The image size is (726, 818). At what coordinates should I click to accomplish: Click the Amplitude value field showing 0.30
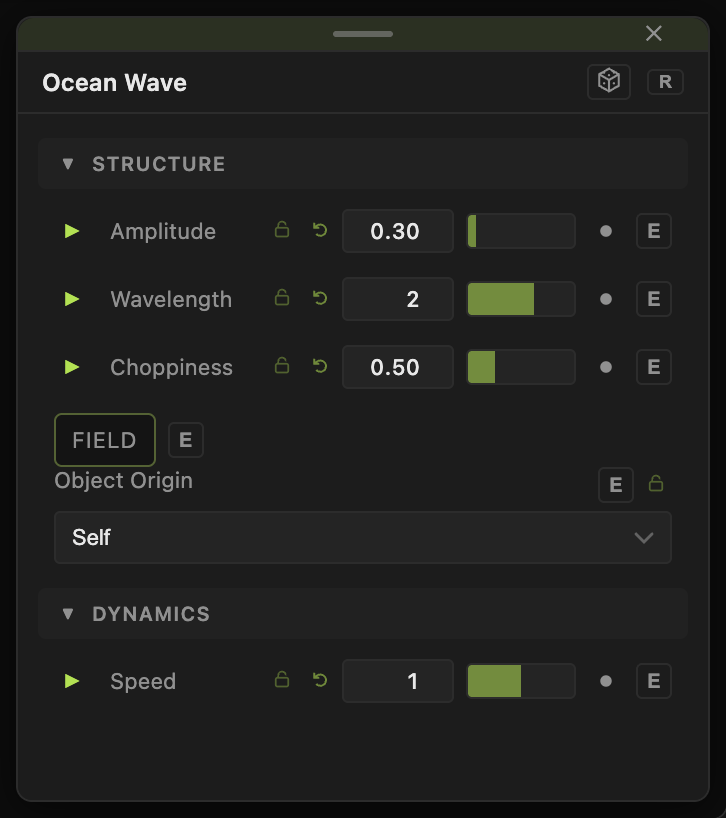click(397, 231)
